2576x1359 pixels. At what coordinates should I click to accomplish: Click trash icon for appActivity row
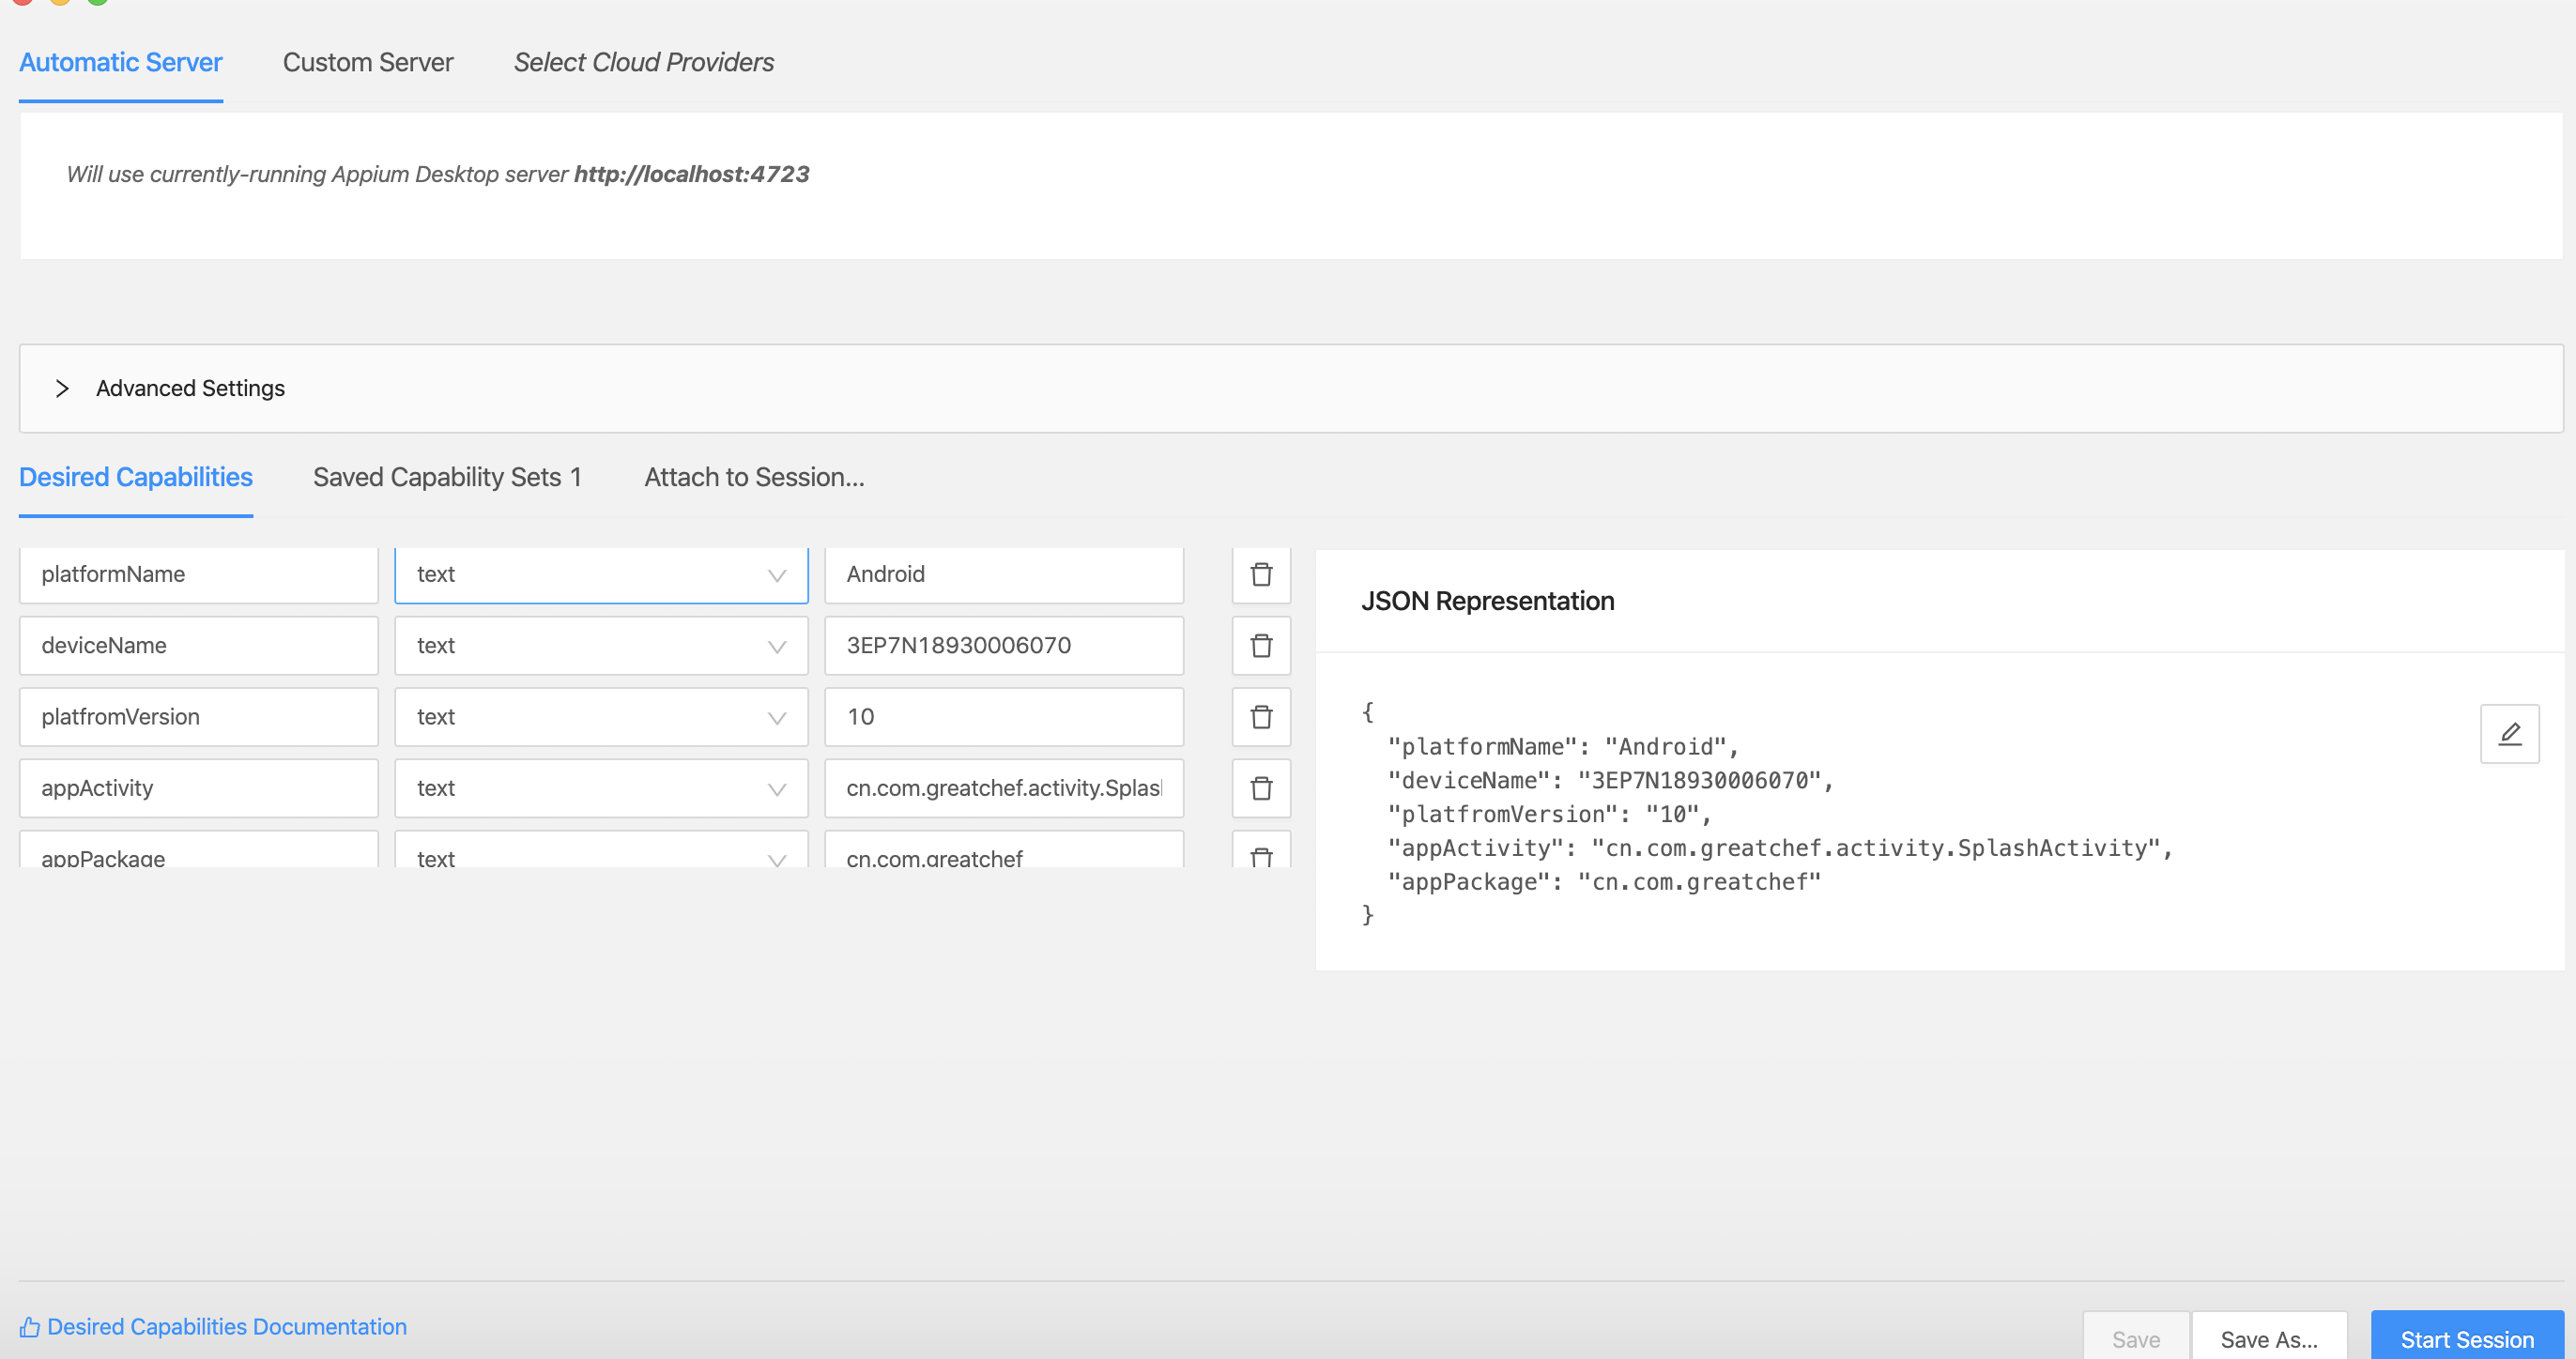tap(1261, 788)
